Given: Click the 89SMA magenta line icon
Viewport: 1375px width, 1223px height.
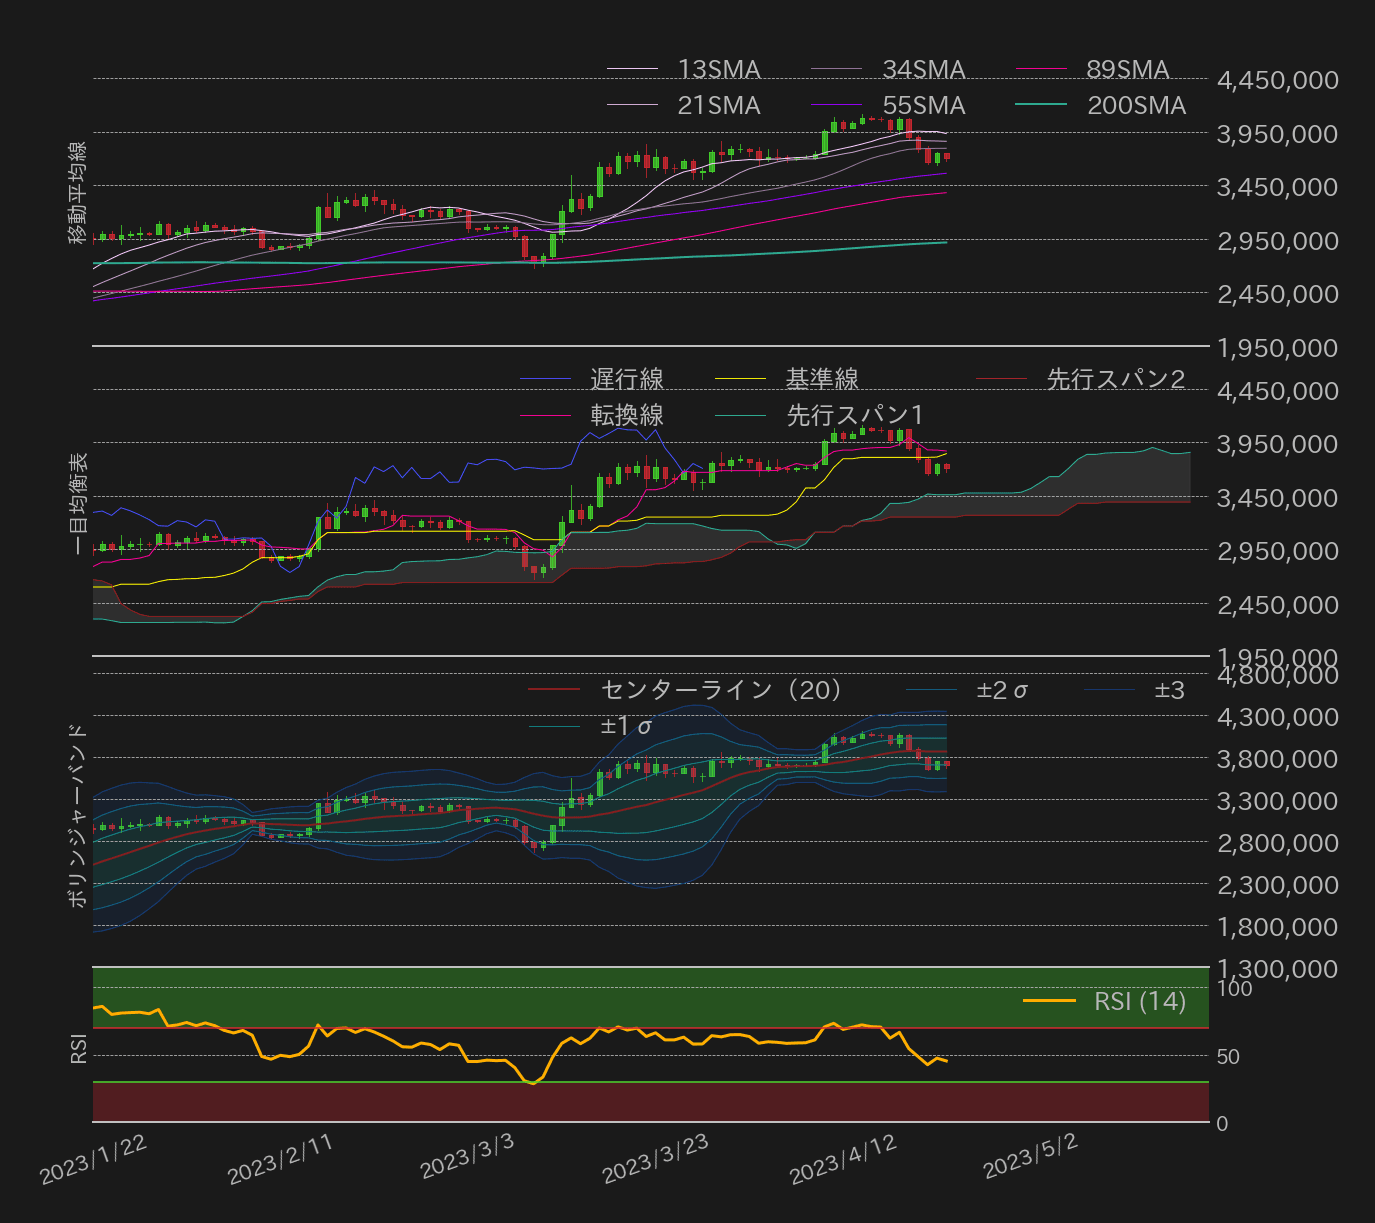Looking at the screenshot, I should click(x=1040, y=70).
